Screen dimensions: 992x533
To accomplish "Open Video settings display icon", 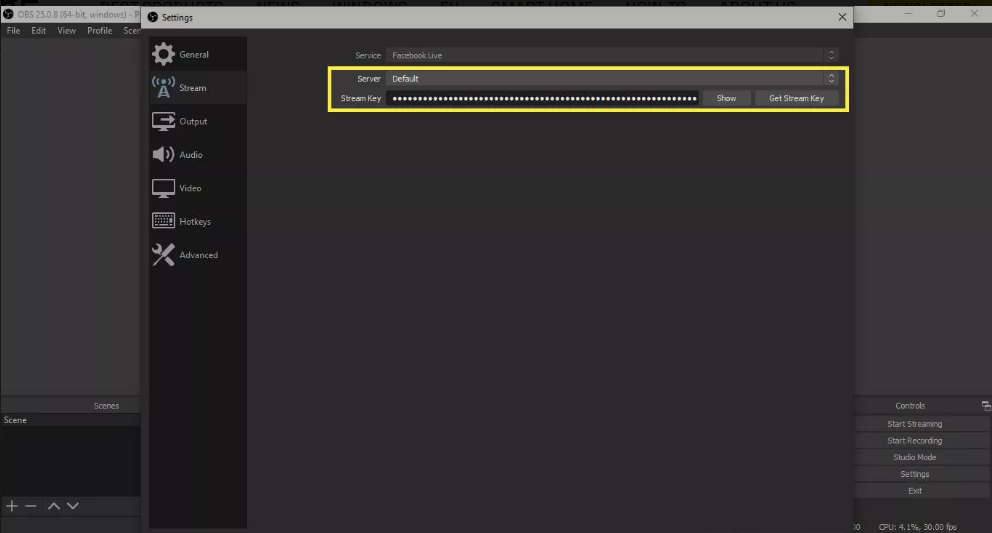I will [x=163, y=188].
